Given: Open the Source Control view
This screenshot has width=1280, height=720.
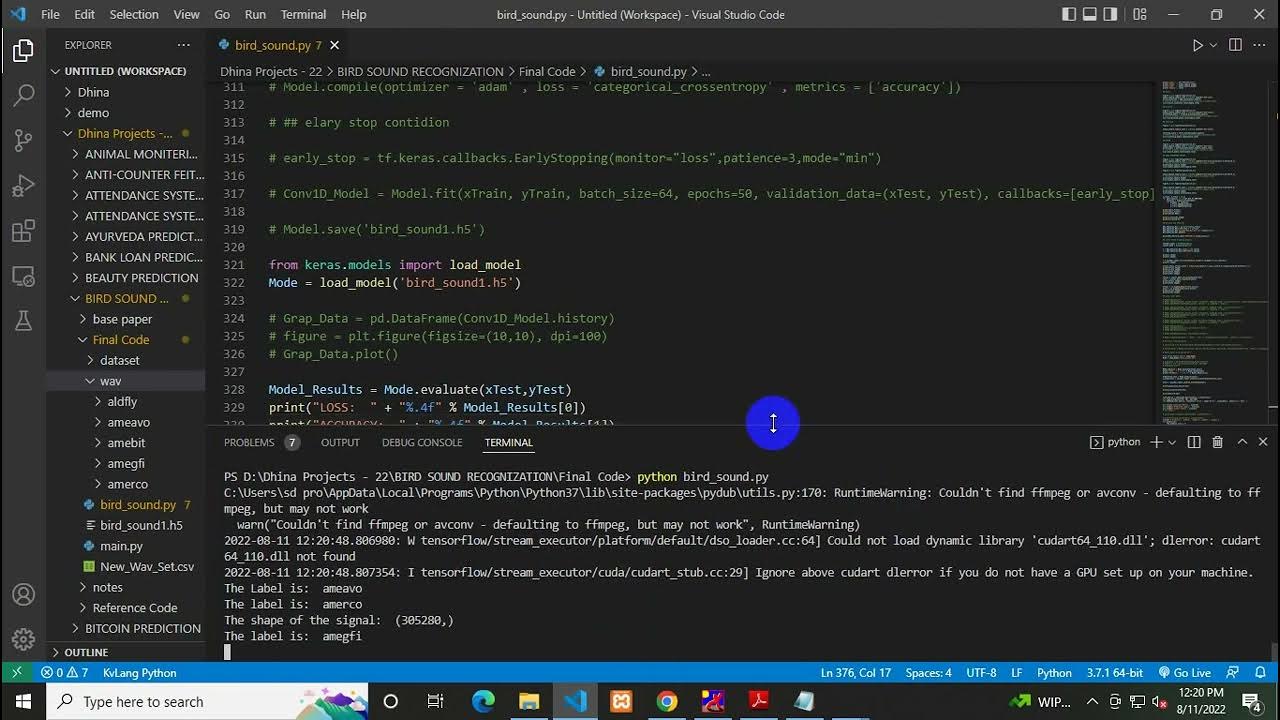Looking at the screenshot, I should click(23, 141).
